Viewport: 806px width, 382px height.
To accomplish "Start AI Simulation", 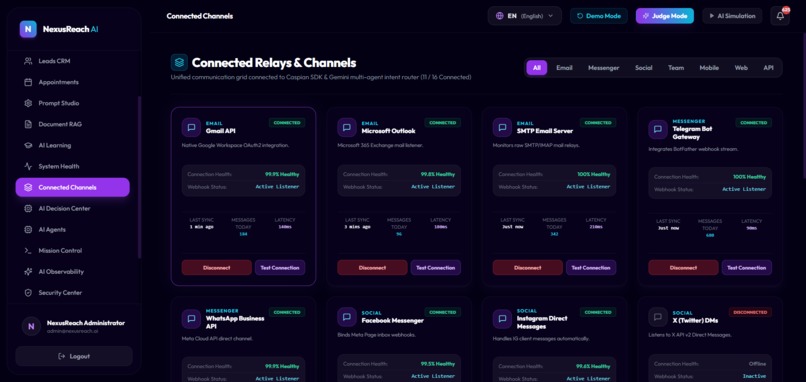I will 732,16.
